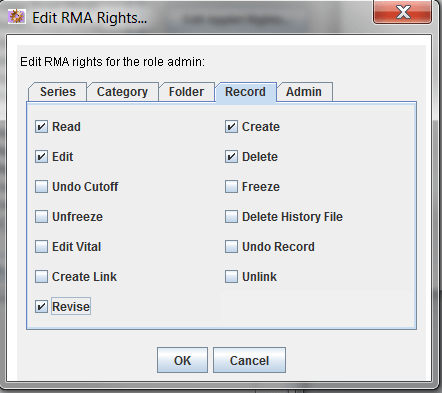Check the Freeze checkbox

231,187
